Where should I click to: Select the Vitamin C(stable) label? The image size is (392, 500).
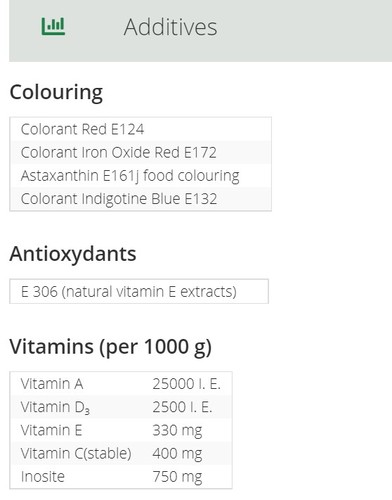coord(76,454)
